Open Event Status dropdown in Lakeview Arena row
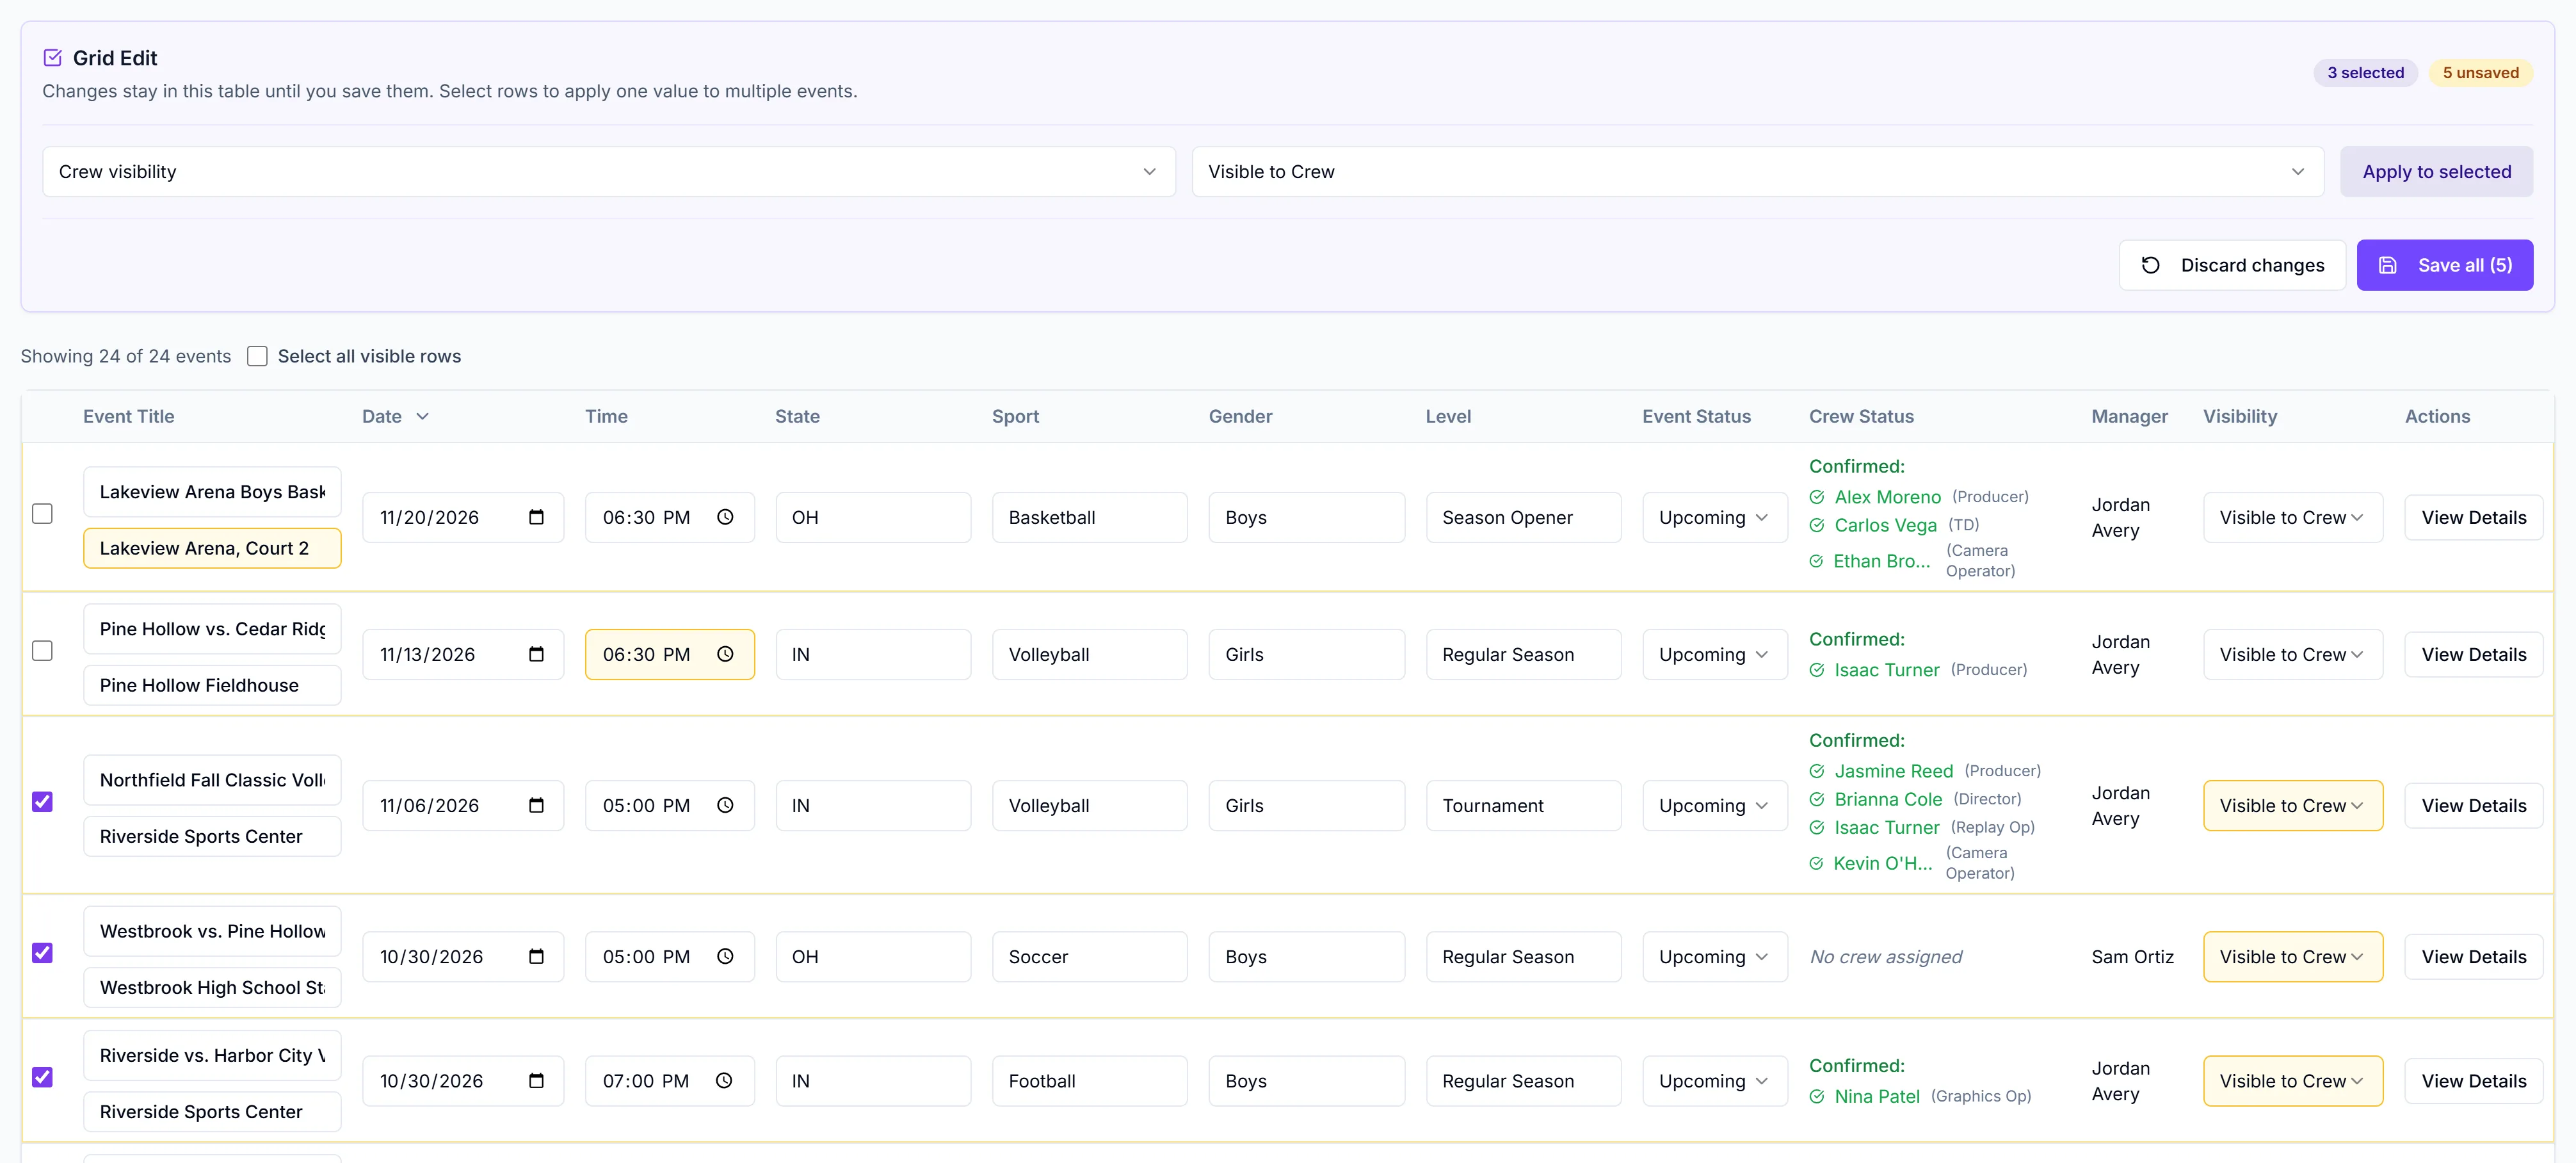The width and height of the screenshot is (2576, 1163). 1714,517
